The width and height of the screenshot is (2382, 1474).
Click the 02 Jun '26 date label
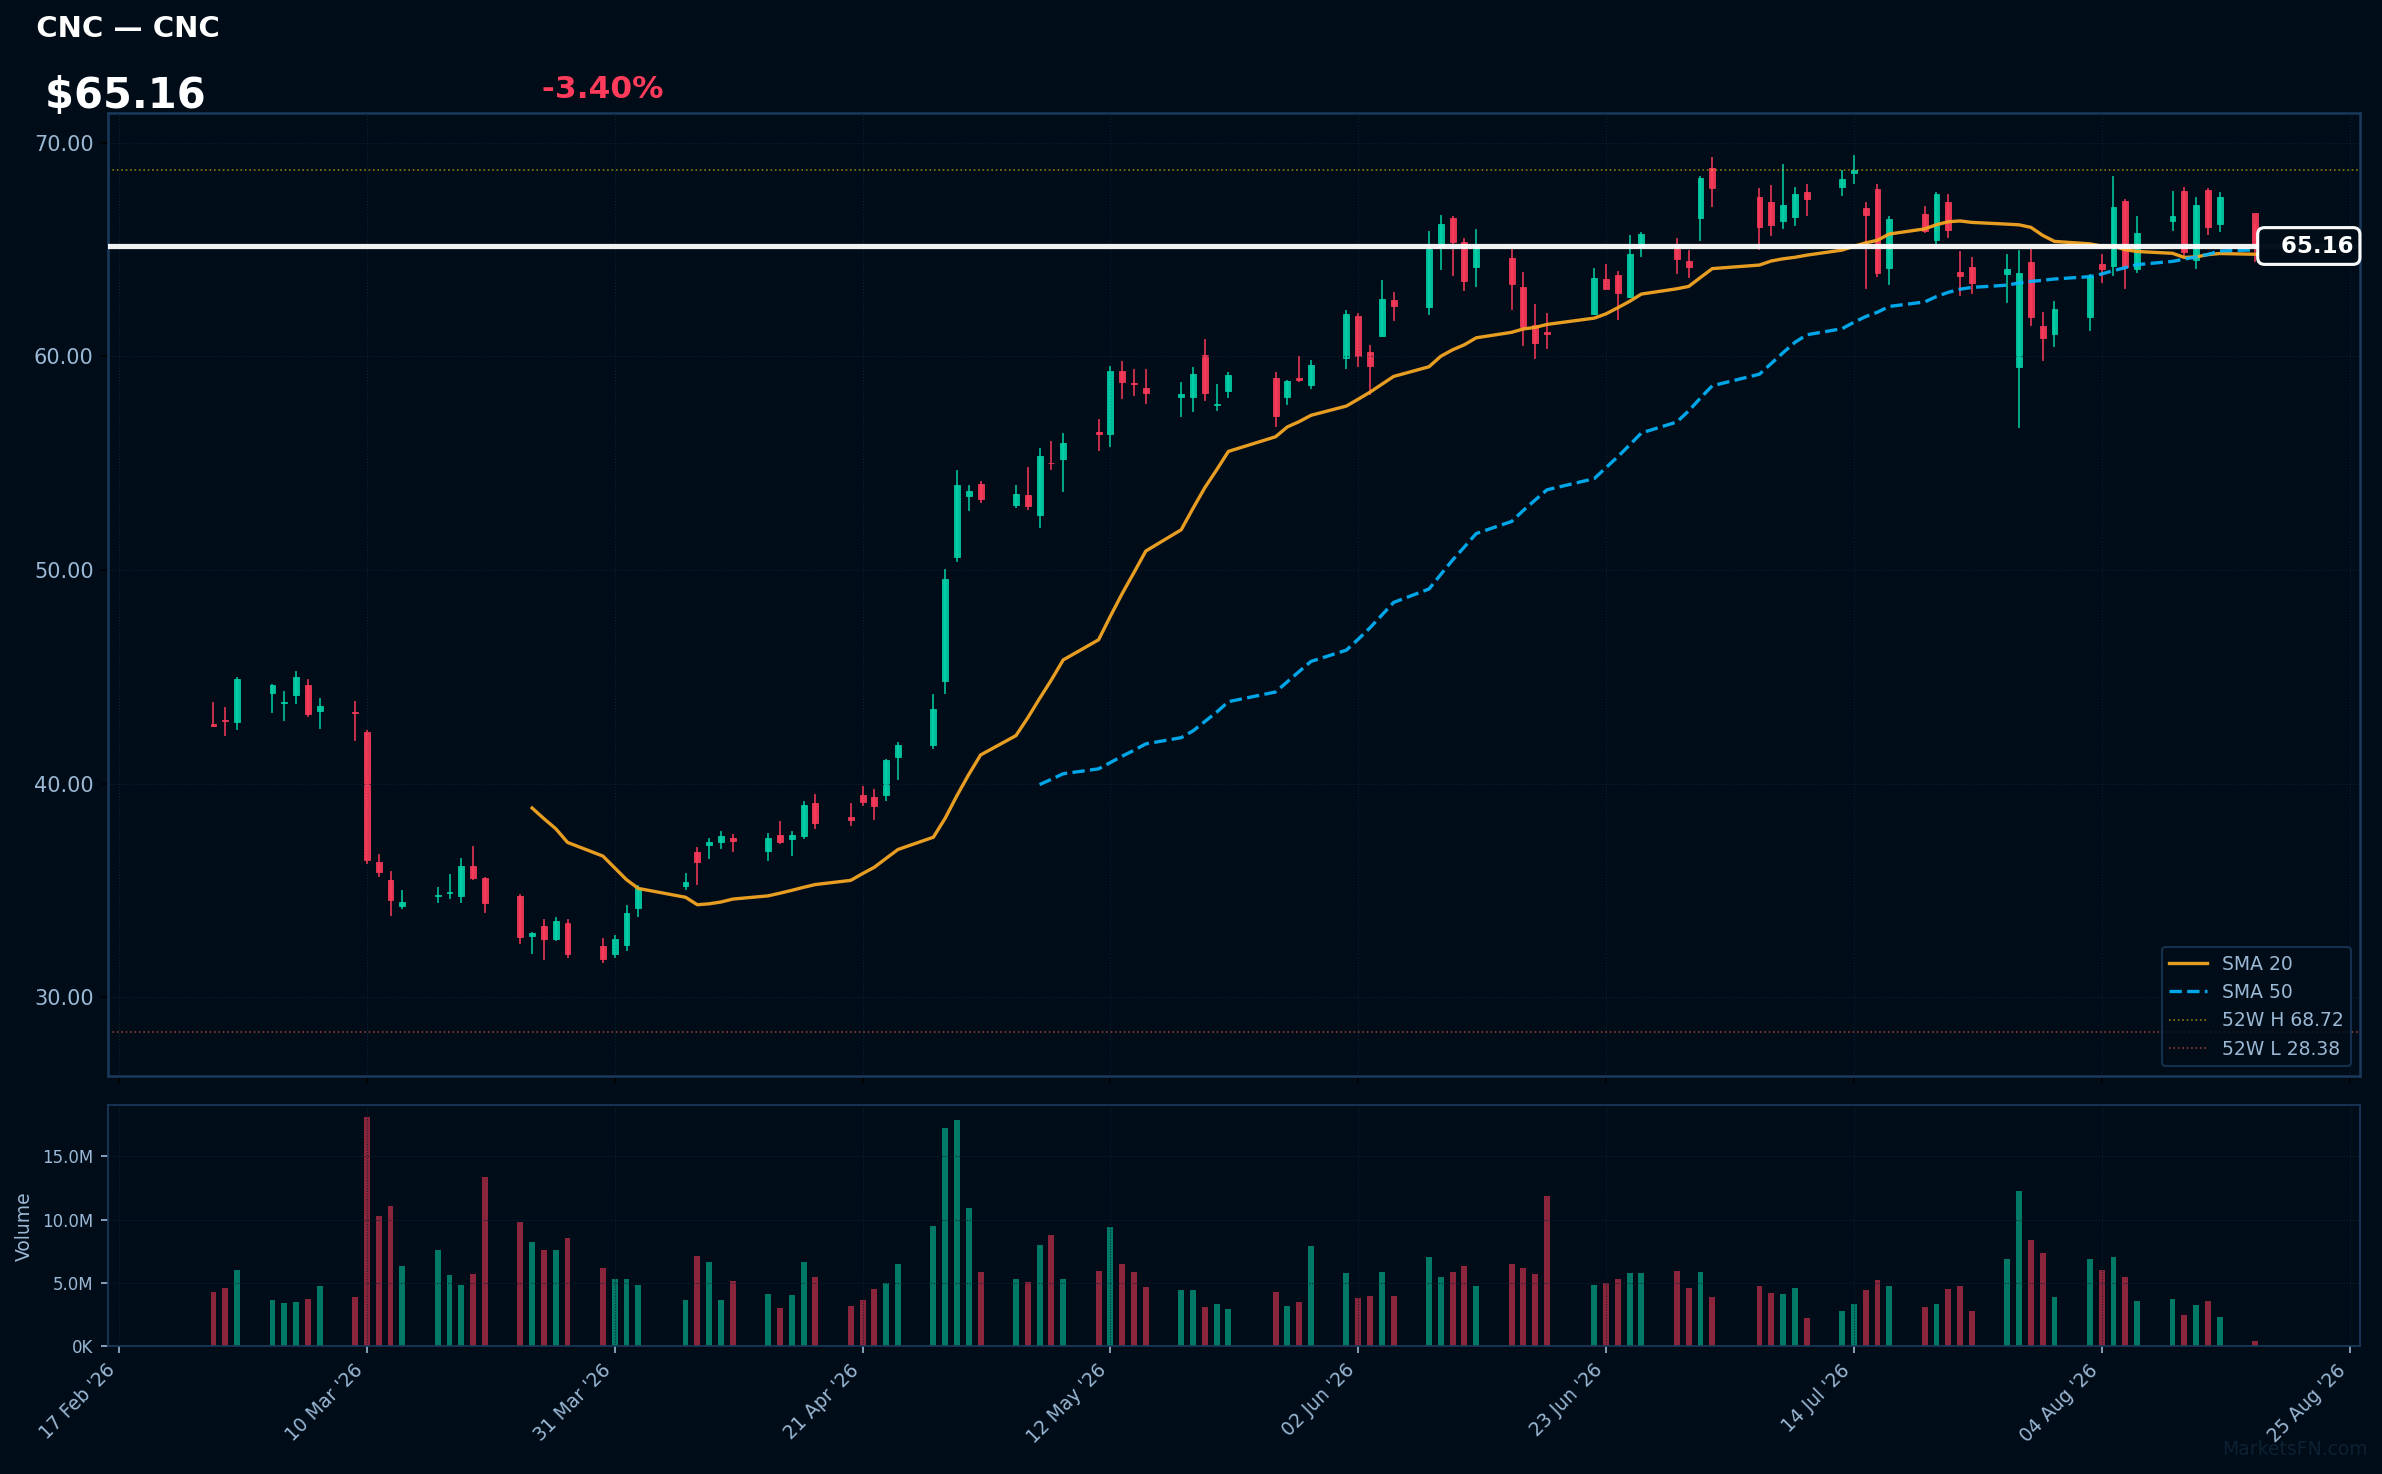point(1318,1399)
